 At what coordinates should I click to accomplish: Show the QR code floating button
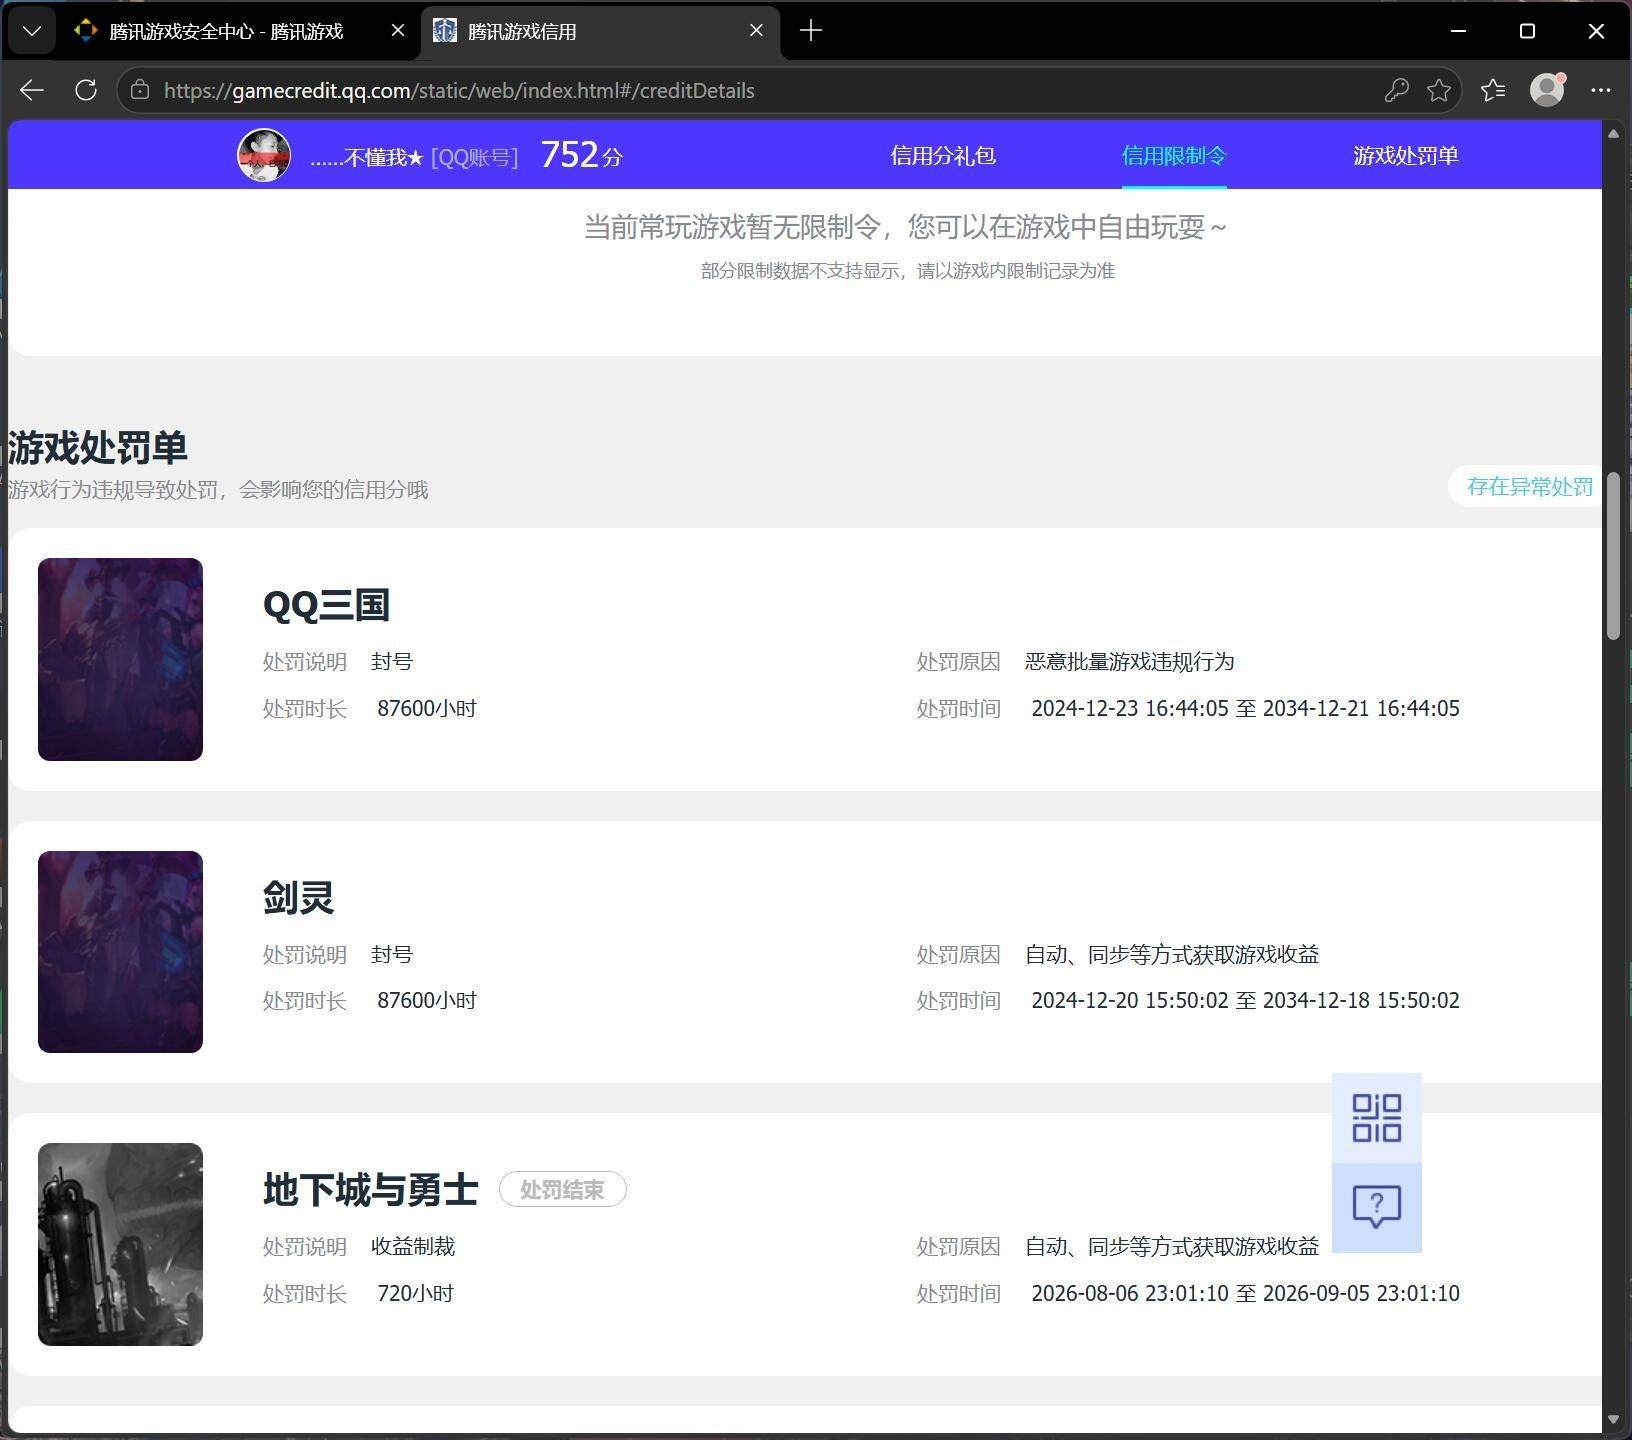coord(1376,1118)
